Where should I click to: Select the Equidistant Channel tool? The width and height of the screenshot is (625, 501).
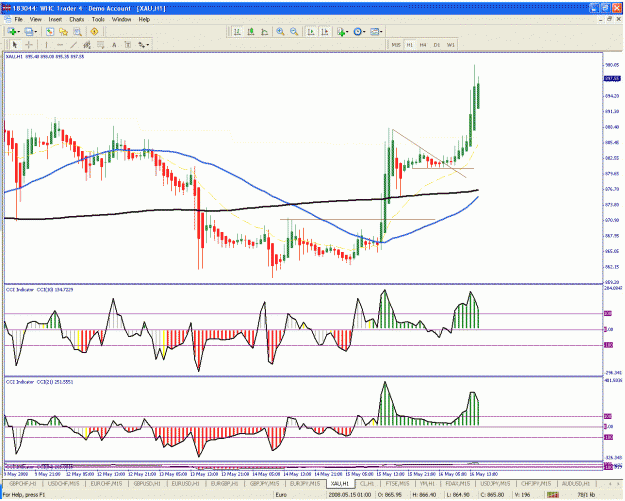pyautogui.click(x=87, y=45)
